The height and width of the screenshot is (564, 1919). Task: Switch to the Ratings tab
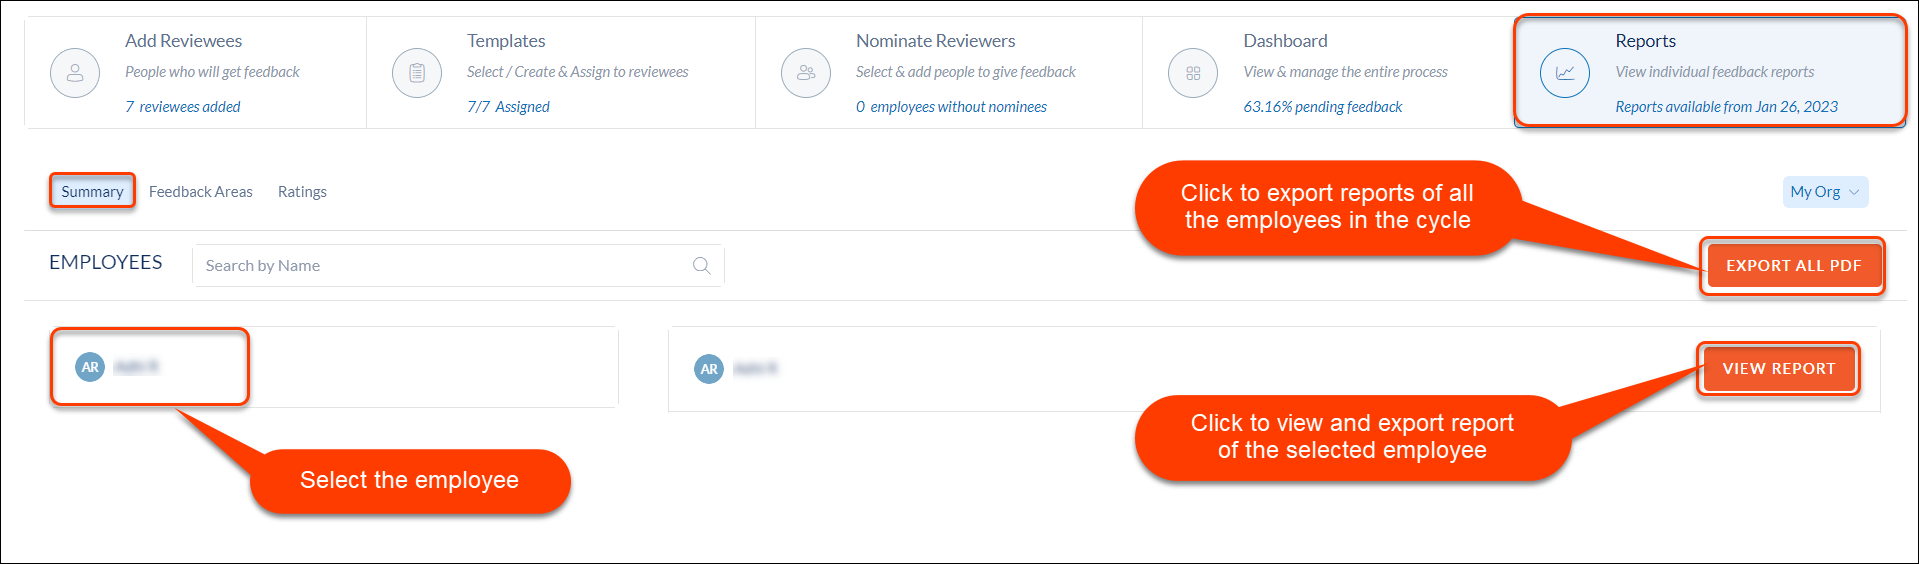302,192
